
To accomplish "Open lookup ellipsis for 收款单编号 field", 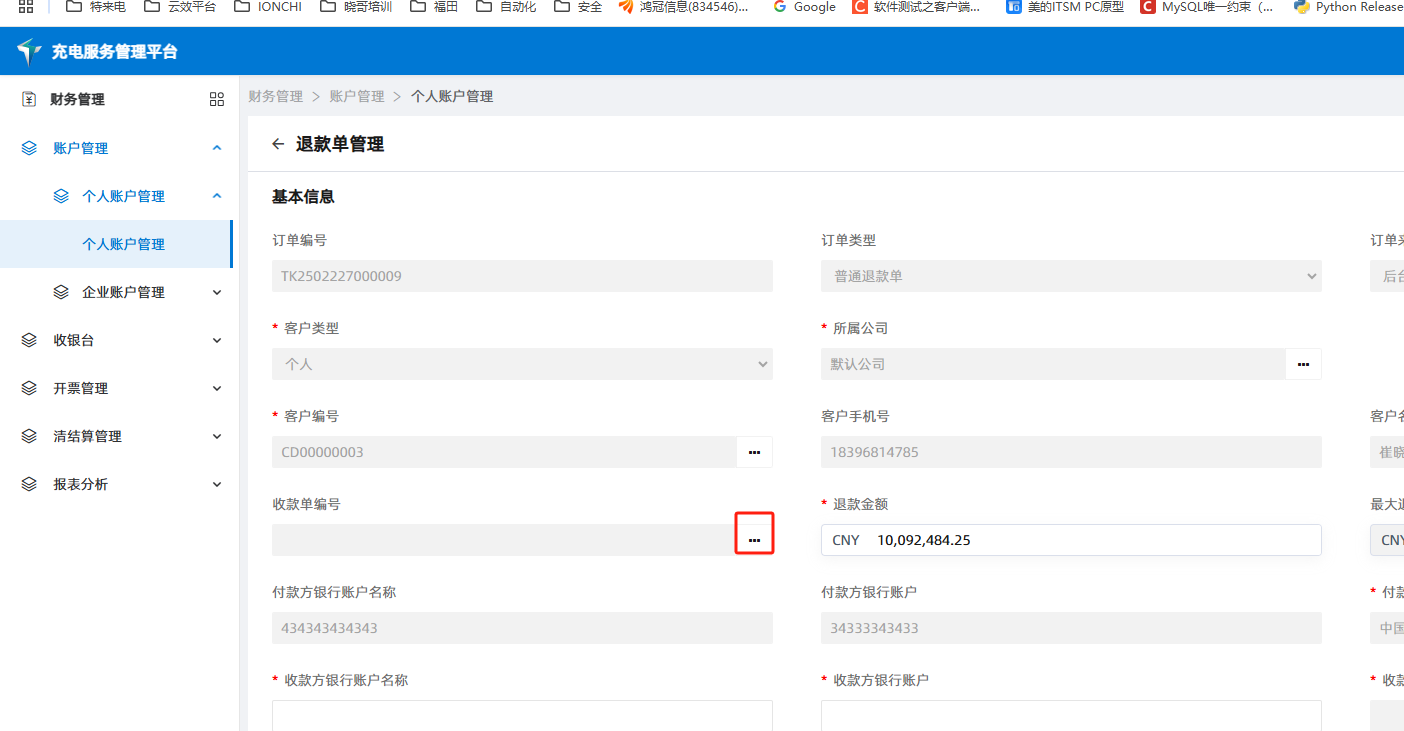I will (754, 540).
